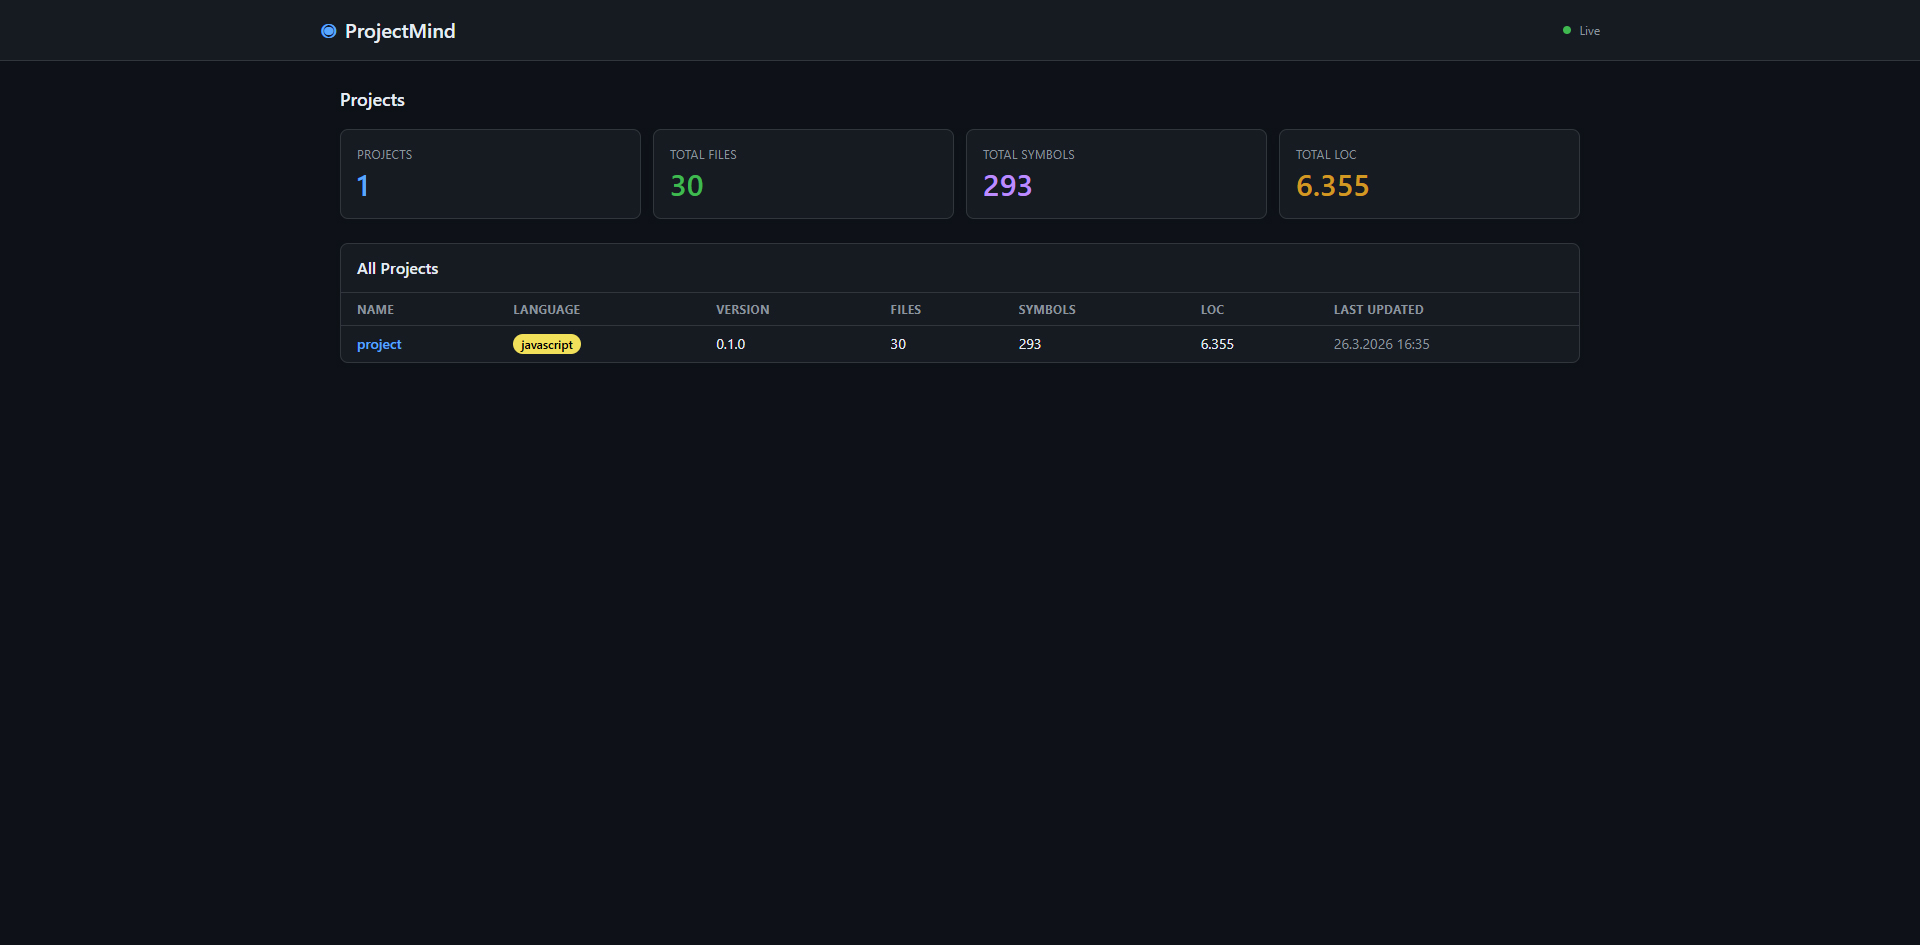This screenshot has height=945, width=1920.
Task: Click the ProjectMind logo icon
Action: coord(328,31)
